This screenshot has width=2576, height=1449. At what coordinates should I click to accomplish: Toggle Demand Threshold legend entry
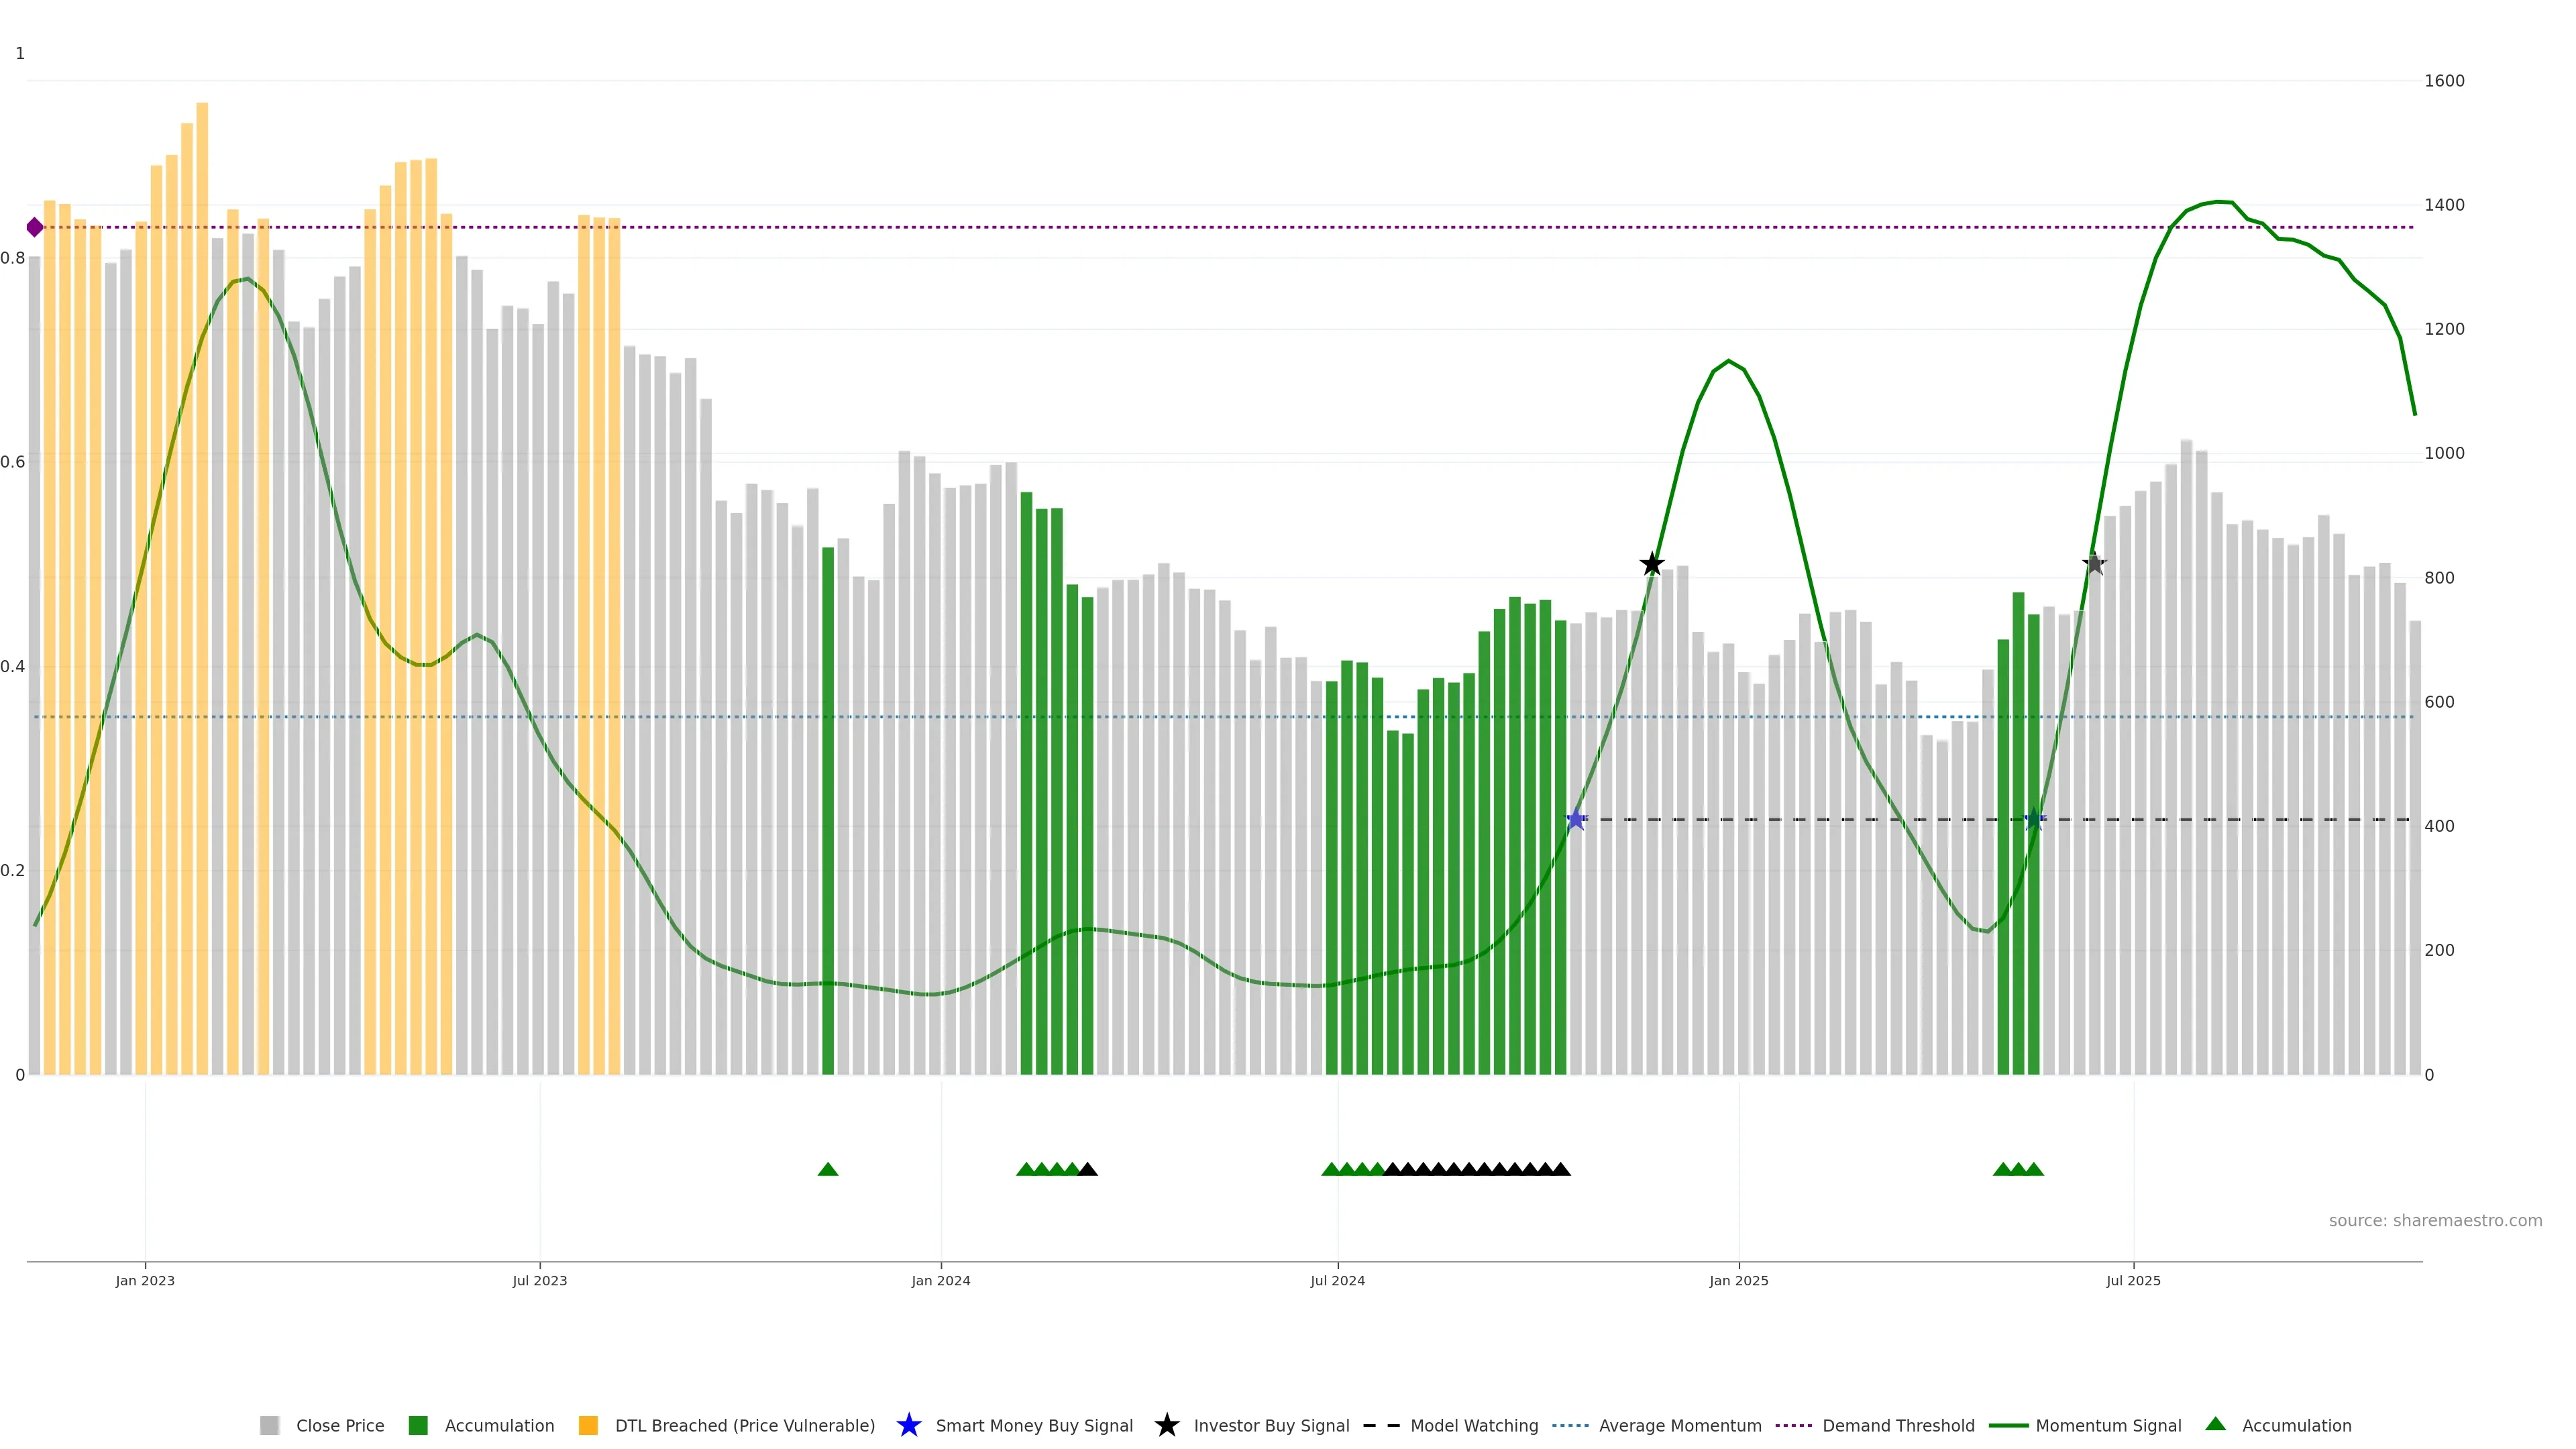pos(1897,1426)
